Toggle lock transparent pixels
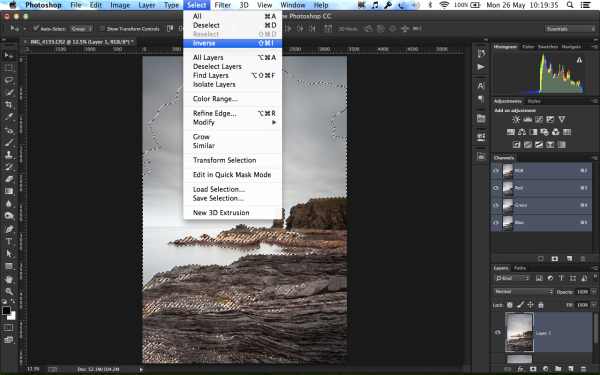600x375 pixels. point(510,305)
